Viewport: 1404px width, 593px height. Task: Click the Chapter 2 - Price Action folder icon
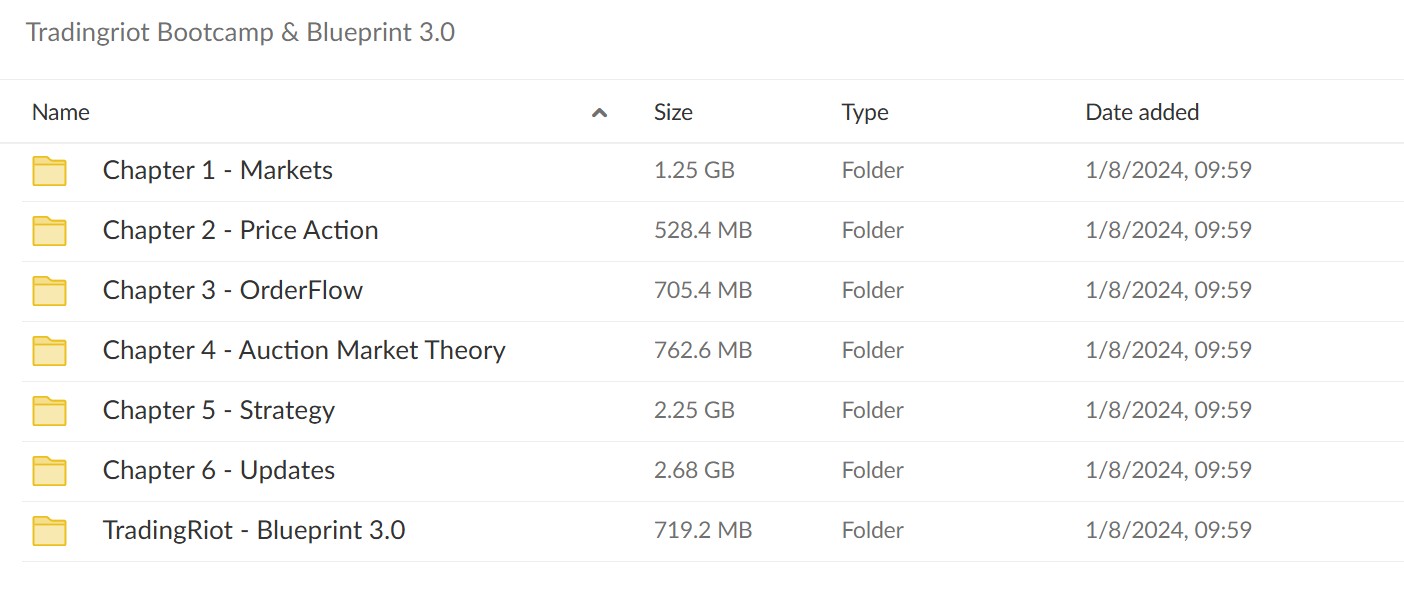pyautogui.click(x=49, y=231)
